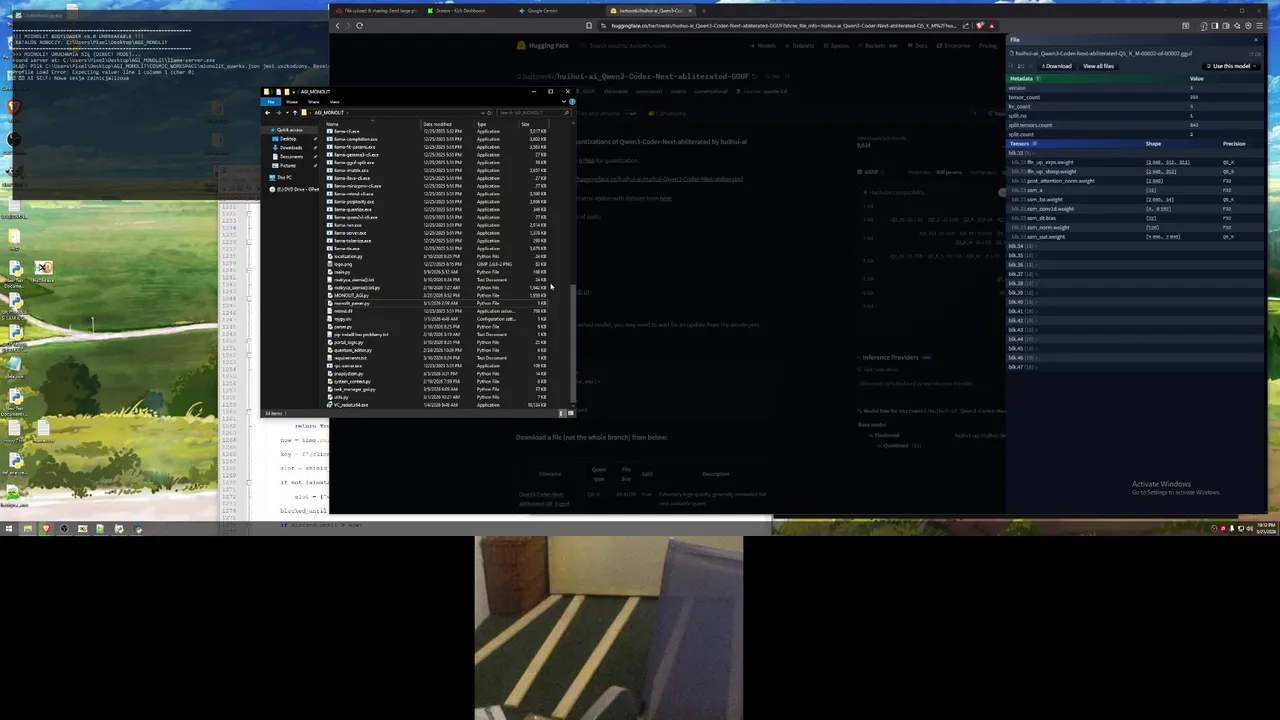Open the Share tab in Explorer ribbon

point(314,102)
